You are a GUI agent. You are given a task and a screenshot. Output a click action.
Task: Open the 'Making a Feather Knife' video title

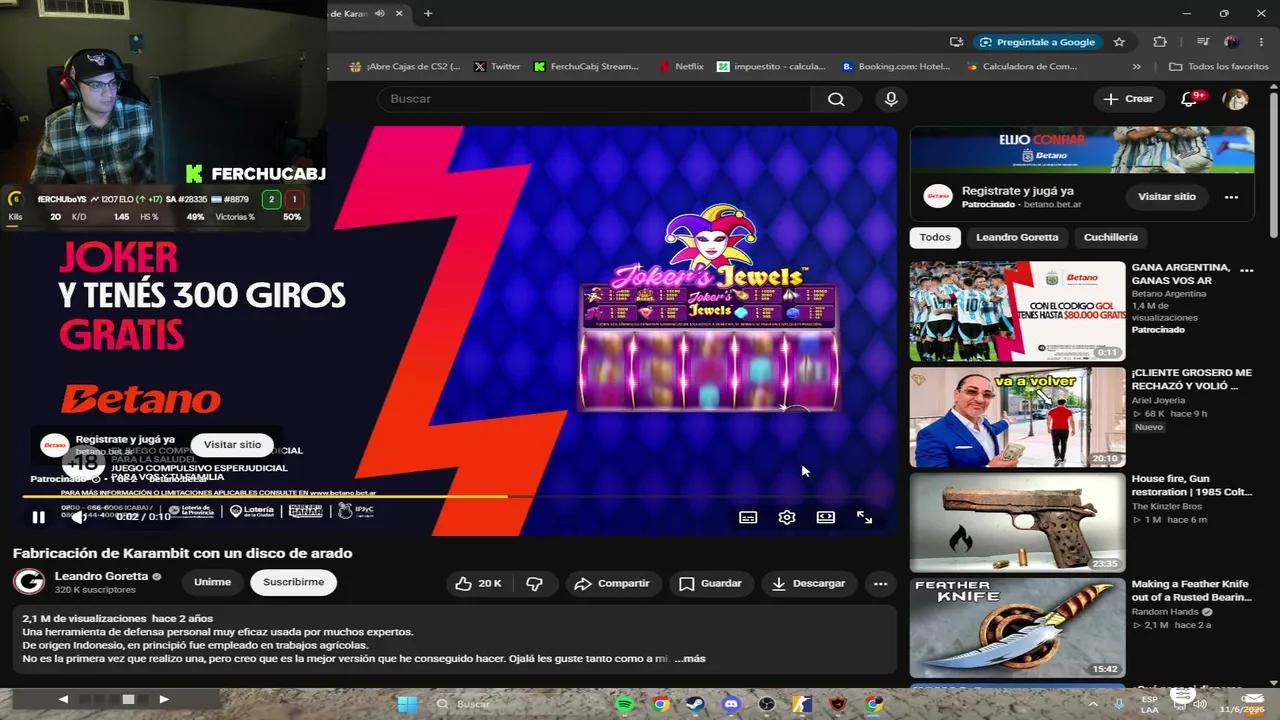(x=1190, y=590)
